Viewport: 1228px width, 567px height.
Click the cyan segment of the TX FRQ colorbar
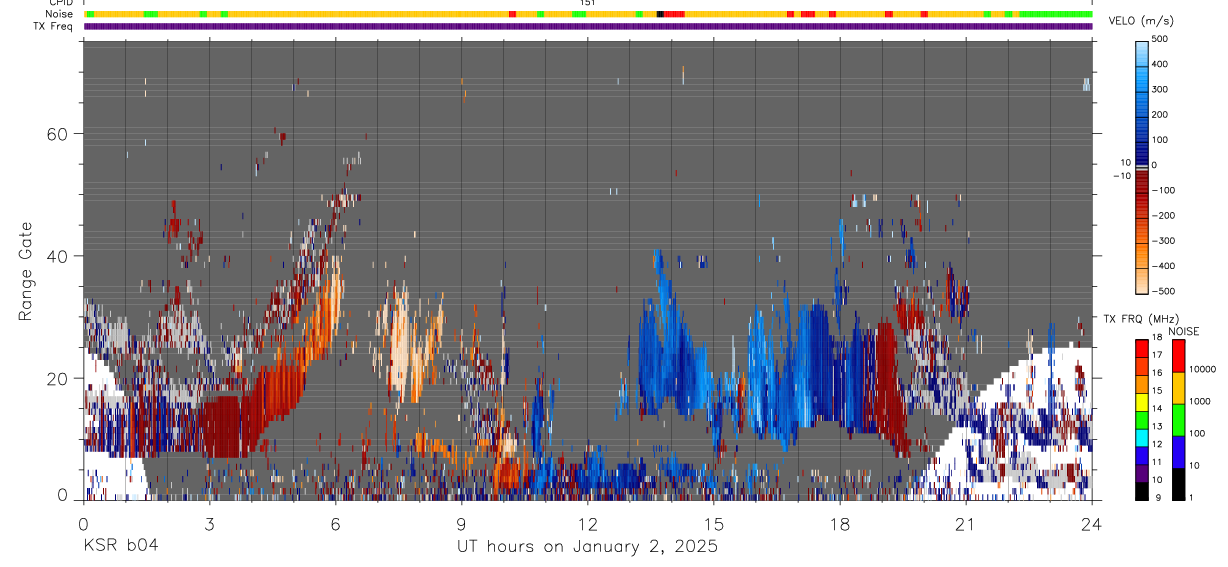1142,438
